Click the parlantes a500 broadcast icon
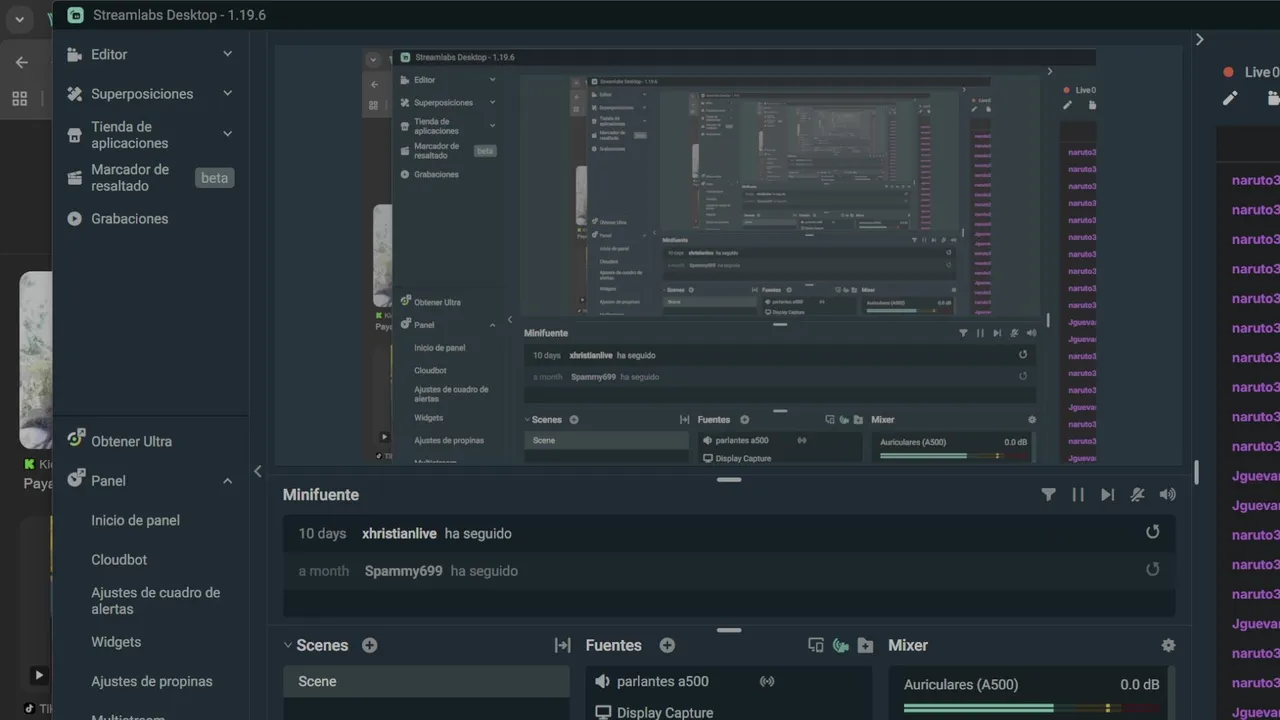The height and width of the screenshot is (720, 1280). coord(767,682)
